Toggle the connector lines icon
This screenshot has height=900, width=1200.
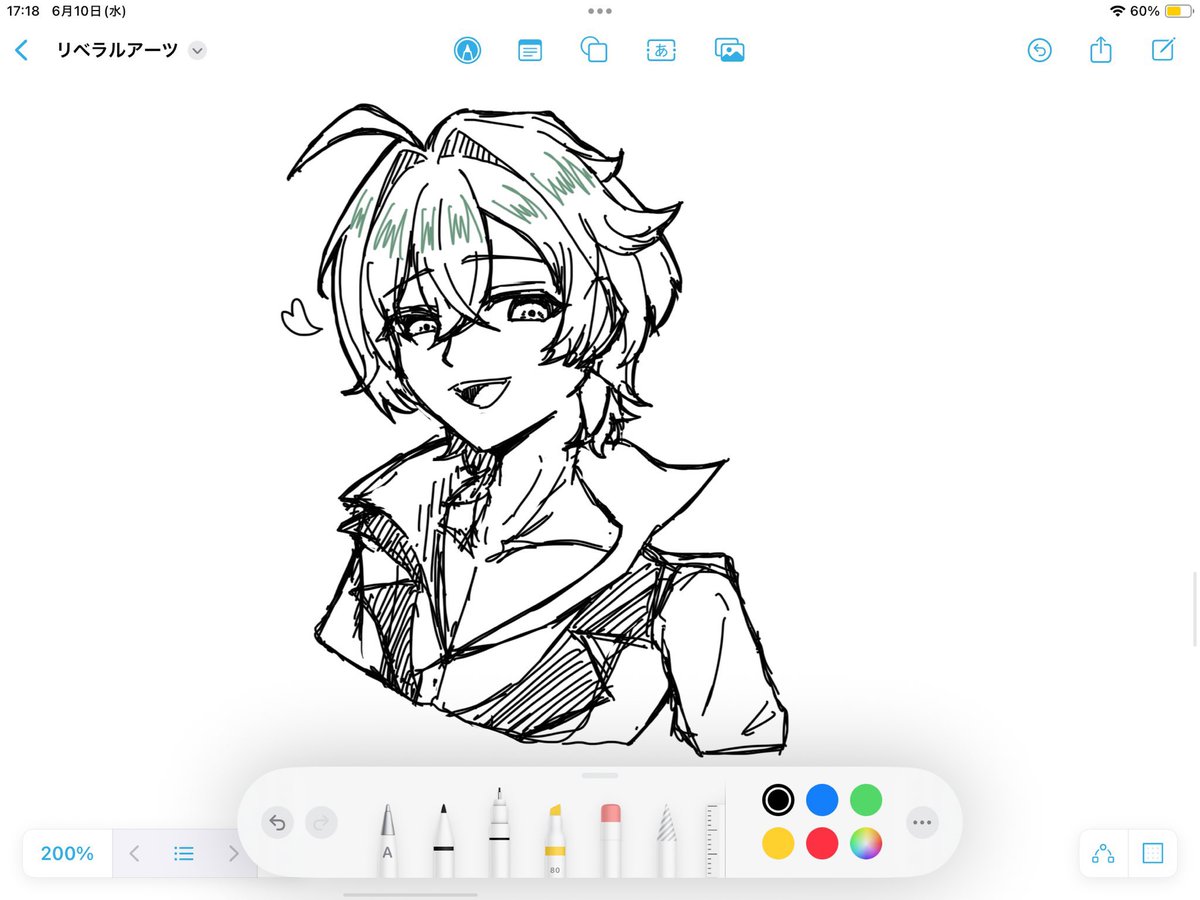[1104, 853]
